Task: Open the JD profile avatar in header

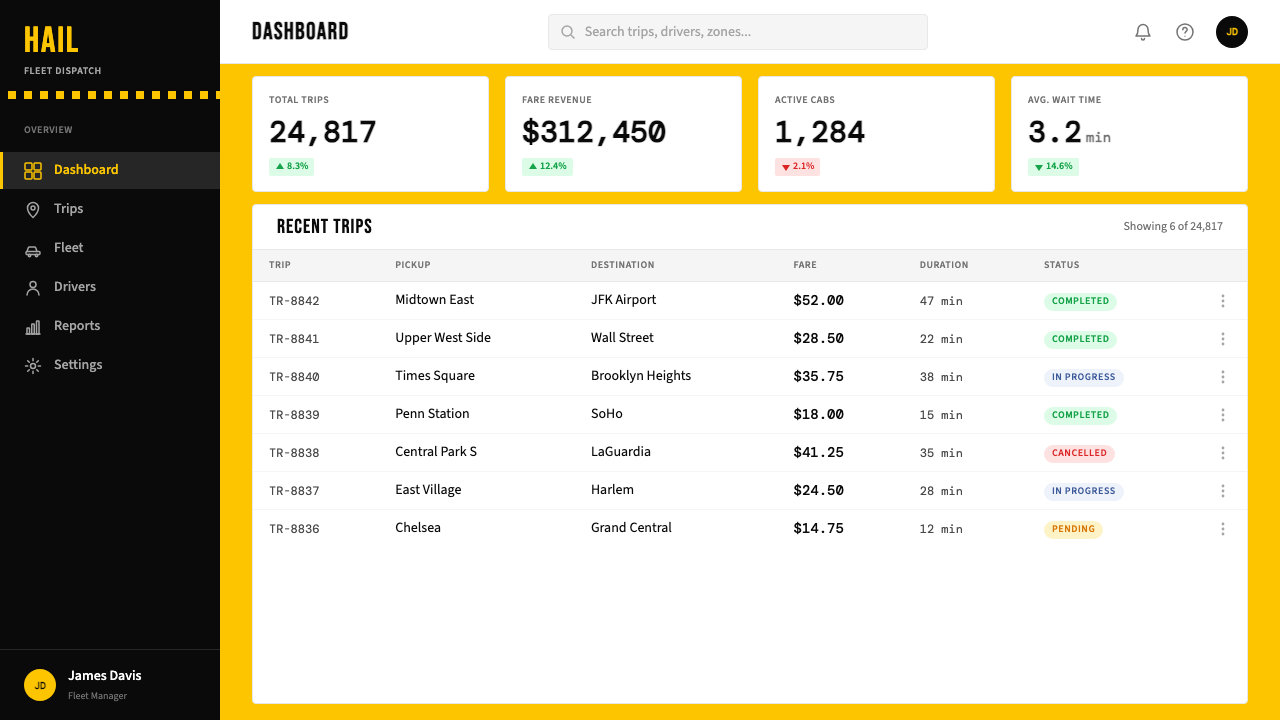Action: point(1232,32)
